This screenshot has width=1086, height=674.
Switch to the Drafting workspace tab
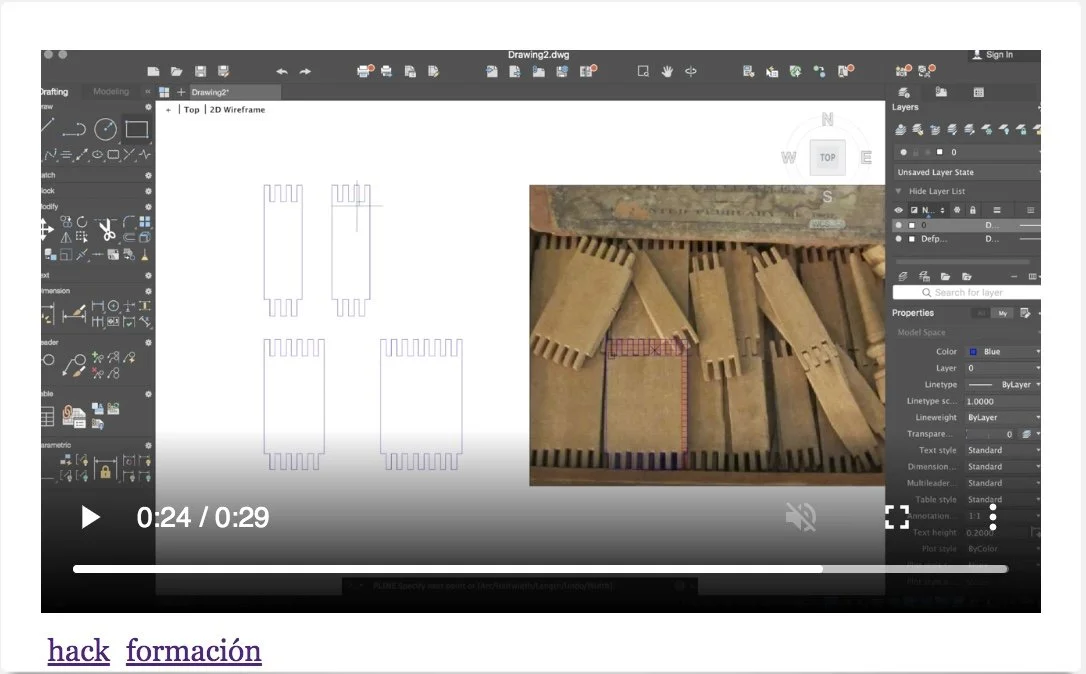point(54,91)
